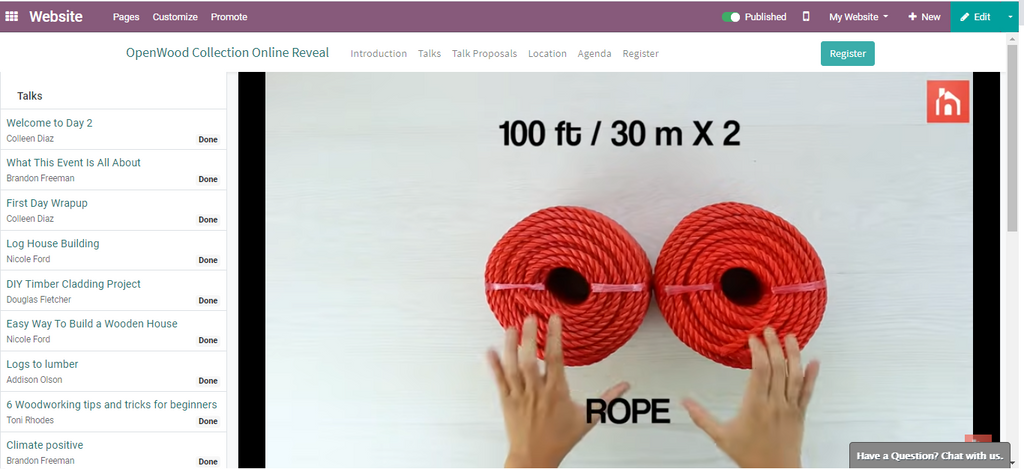Click the Have a Question chat box
The width and height of the screenshot is (1024, 469).
tap(930, 455)
